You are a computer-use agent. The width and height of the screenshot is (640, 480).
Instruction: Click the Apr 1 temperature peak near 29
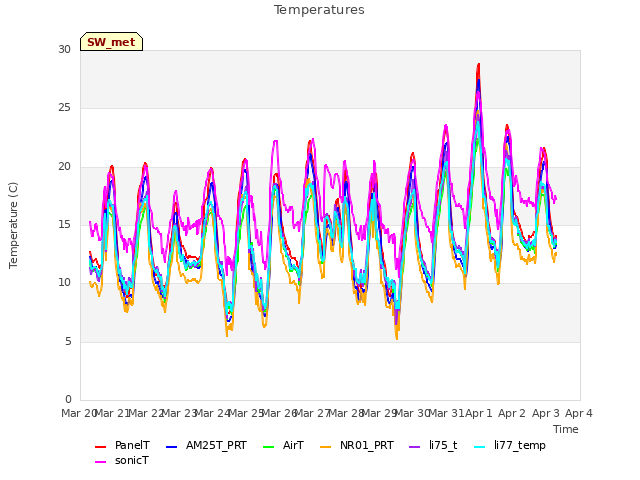(478, 65)
